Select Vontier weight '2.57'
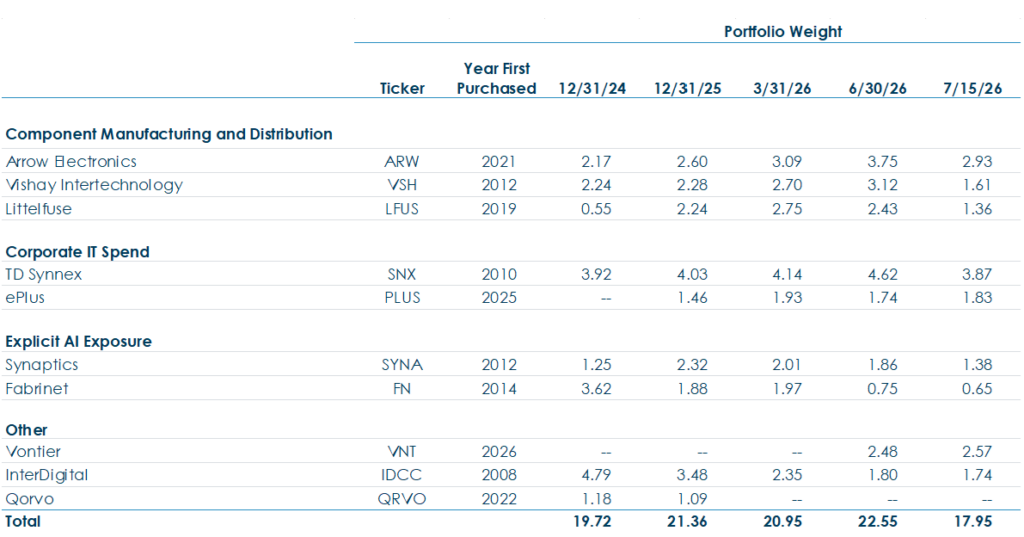Screen dimensions: 1024x537 (977, 451)
